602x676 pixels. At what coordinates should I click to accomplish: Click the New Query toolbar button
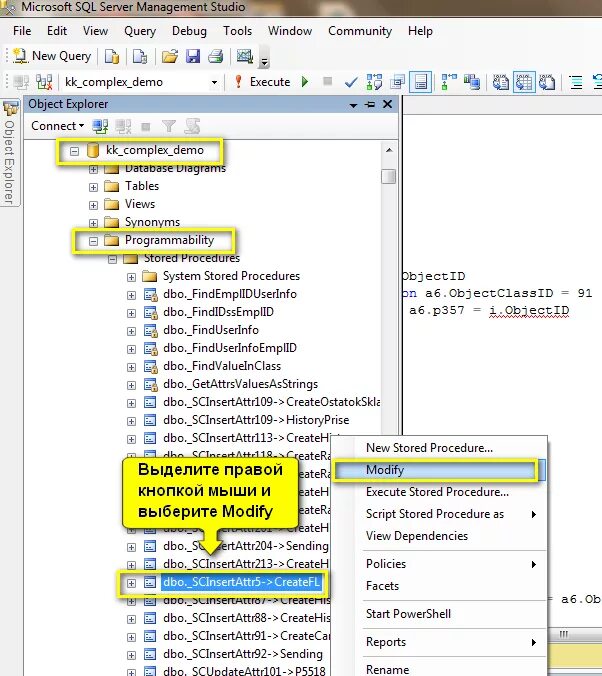pyautogui.click(x=52, y=56)
